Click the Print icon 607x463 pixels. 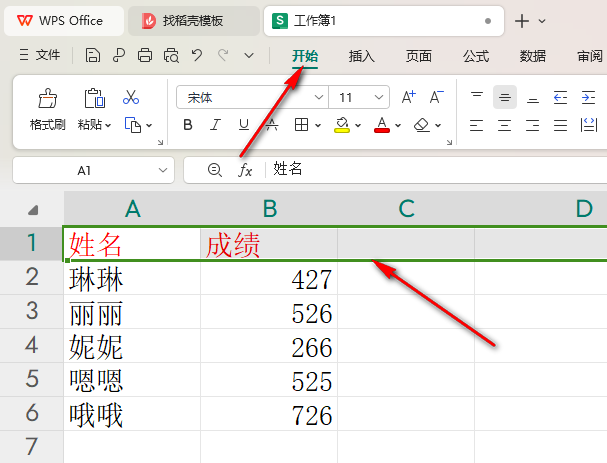[145, 56]
